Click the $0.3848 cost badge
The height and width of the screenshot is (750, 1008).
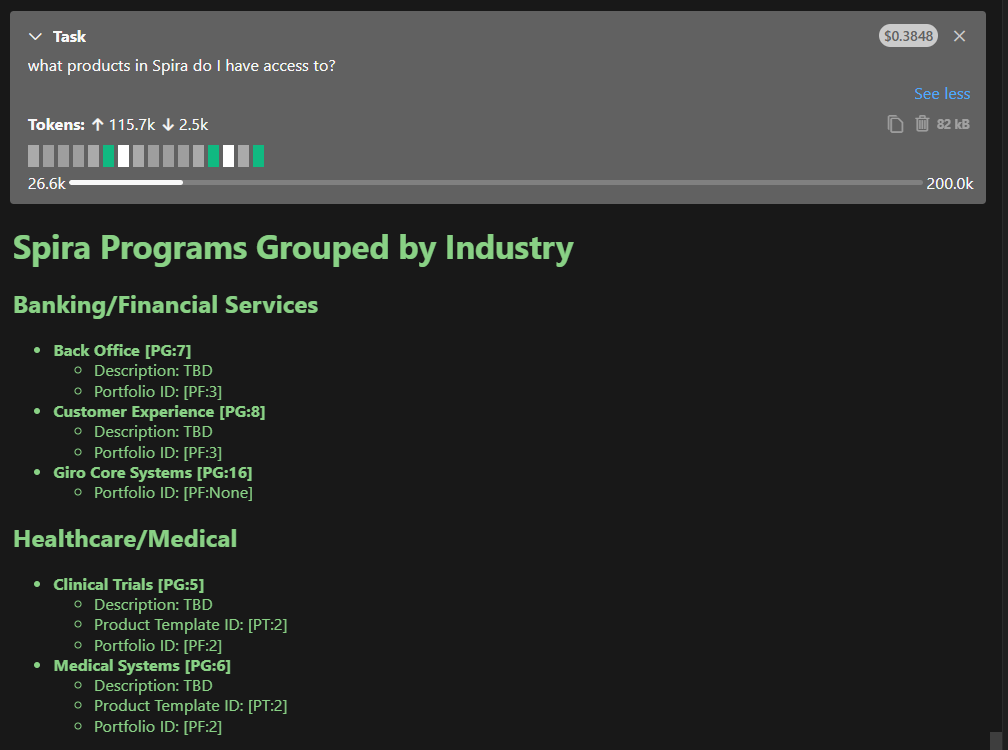(908, 37)
